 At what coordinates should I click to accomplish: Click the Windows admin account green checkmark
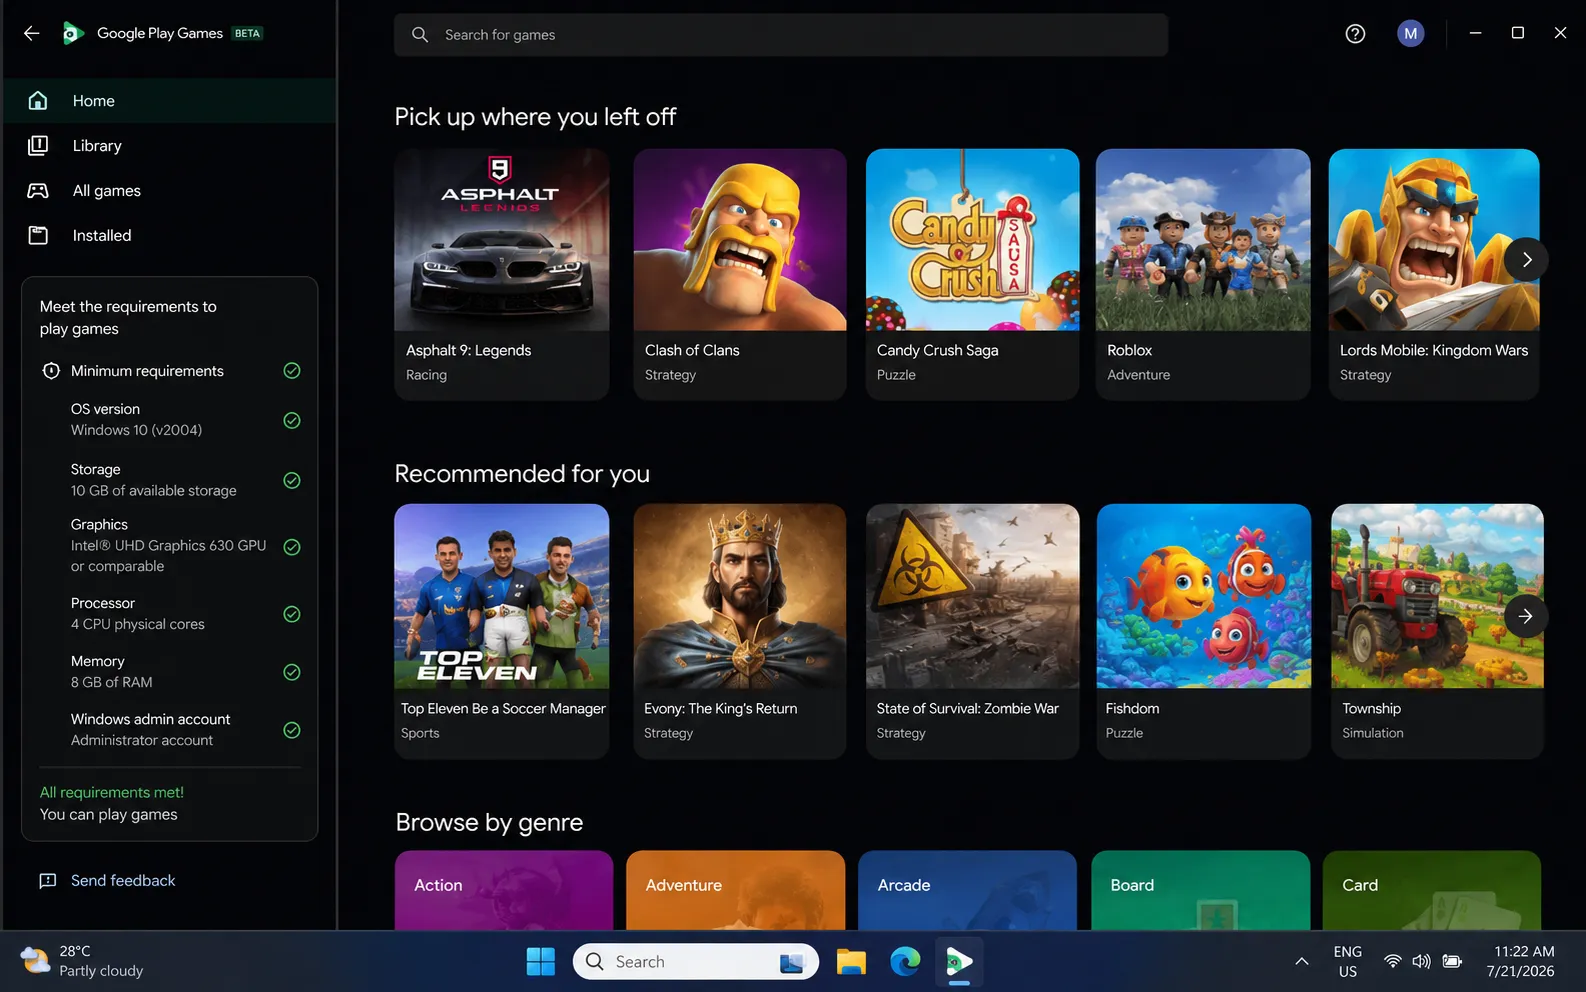coord(292,730)
